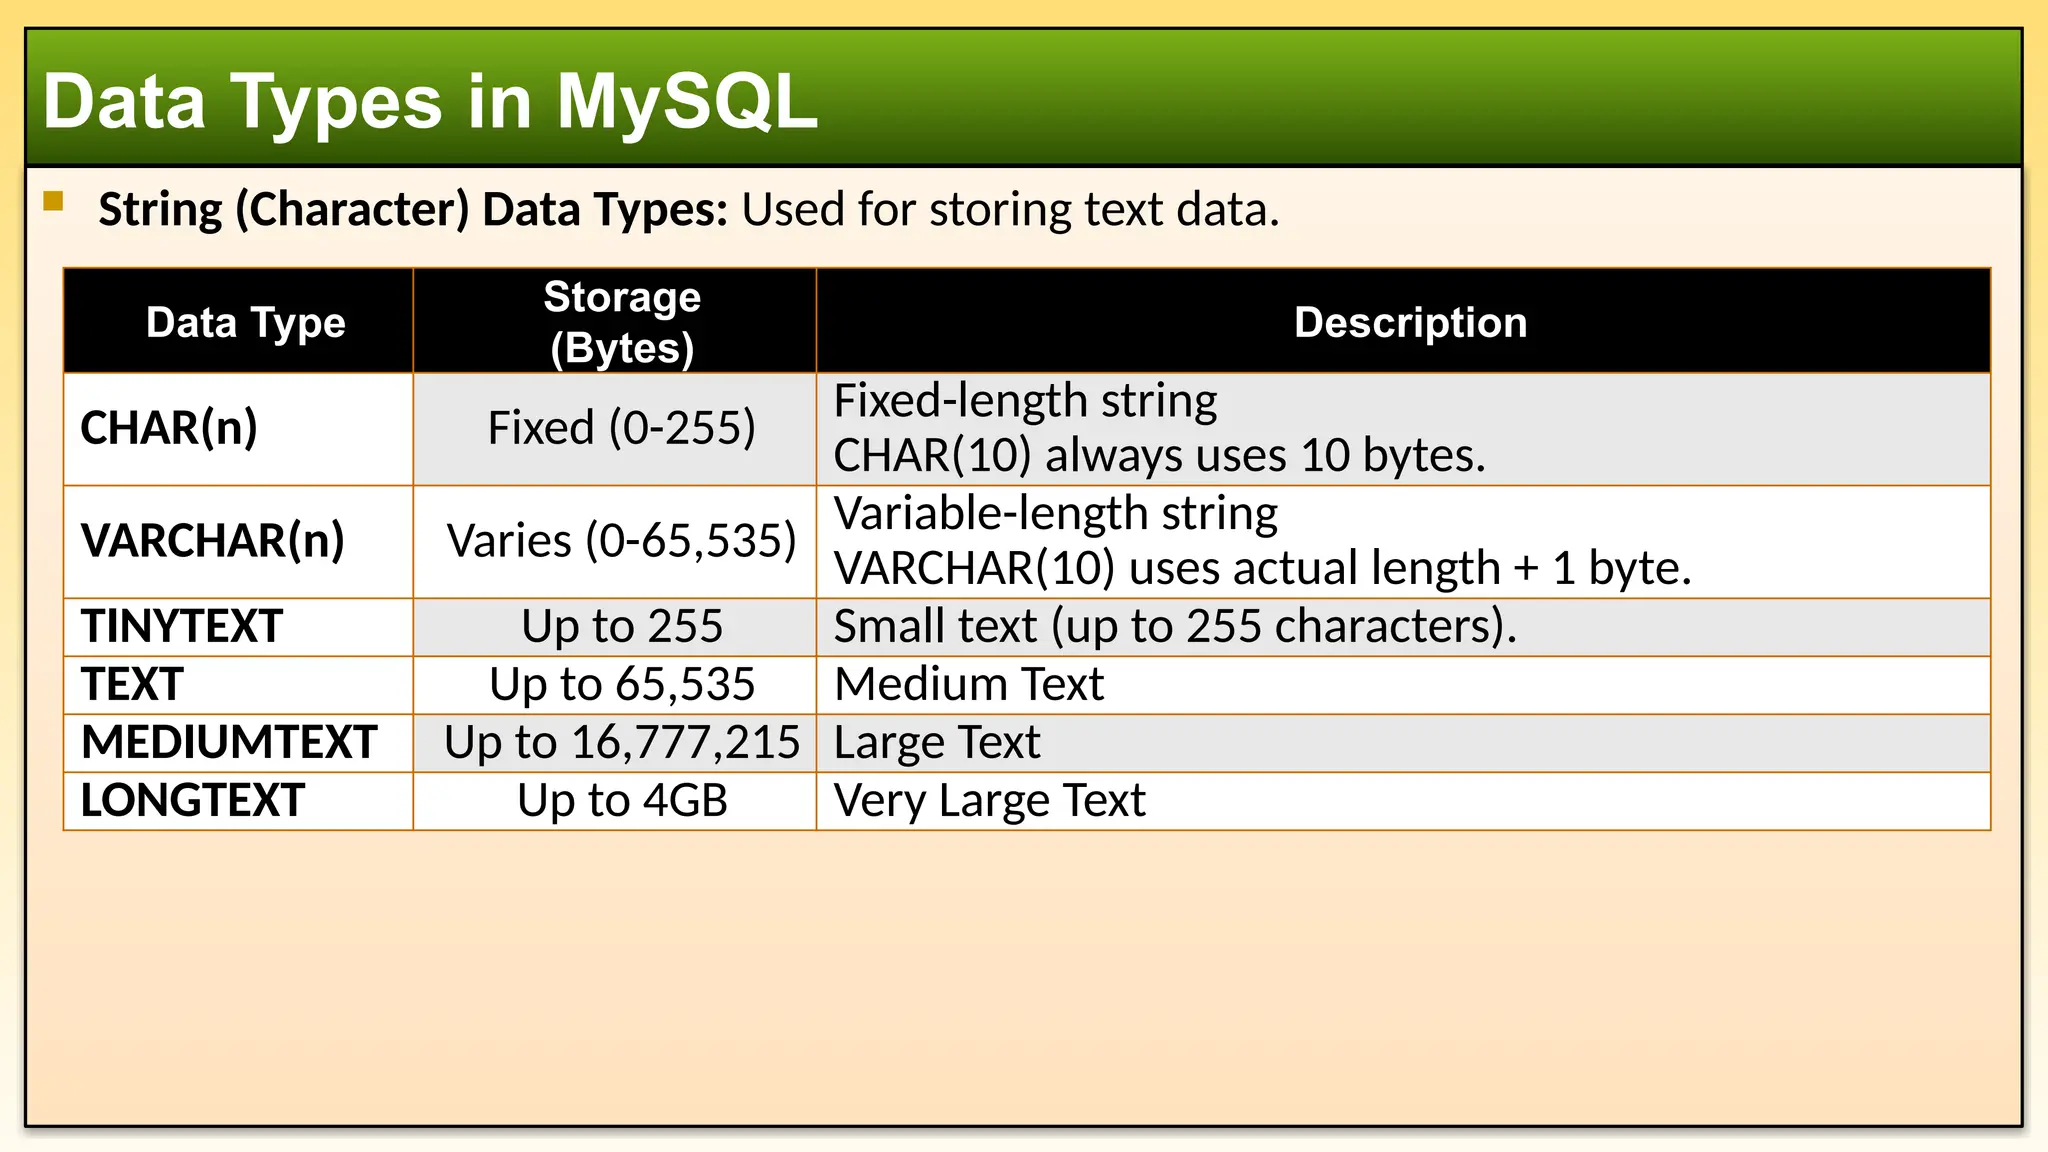Select the Varies (0-65,535) storage cell
Screen dimensions: 2048x1152
[621, 541]
